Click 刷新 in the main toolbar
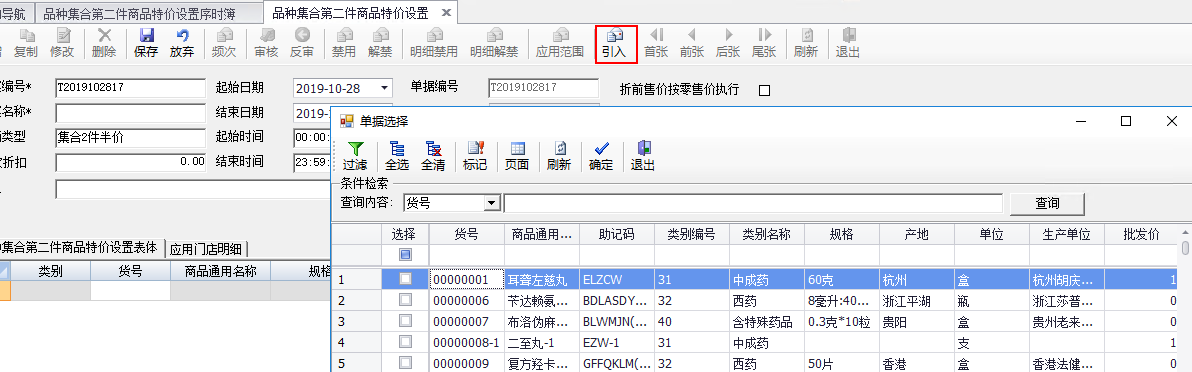 [x=807, y=43]
